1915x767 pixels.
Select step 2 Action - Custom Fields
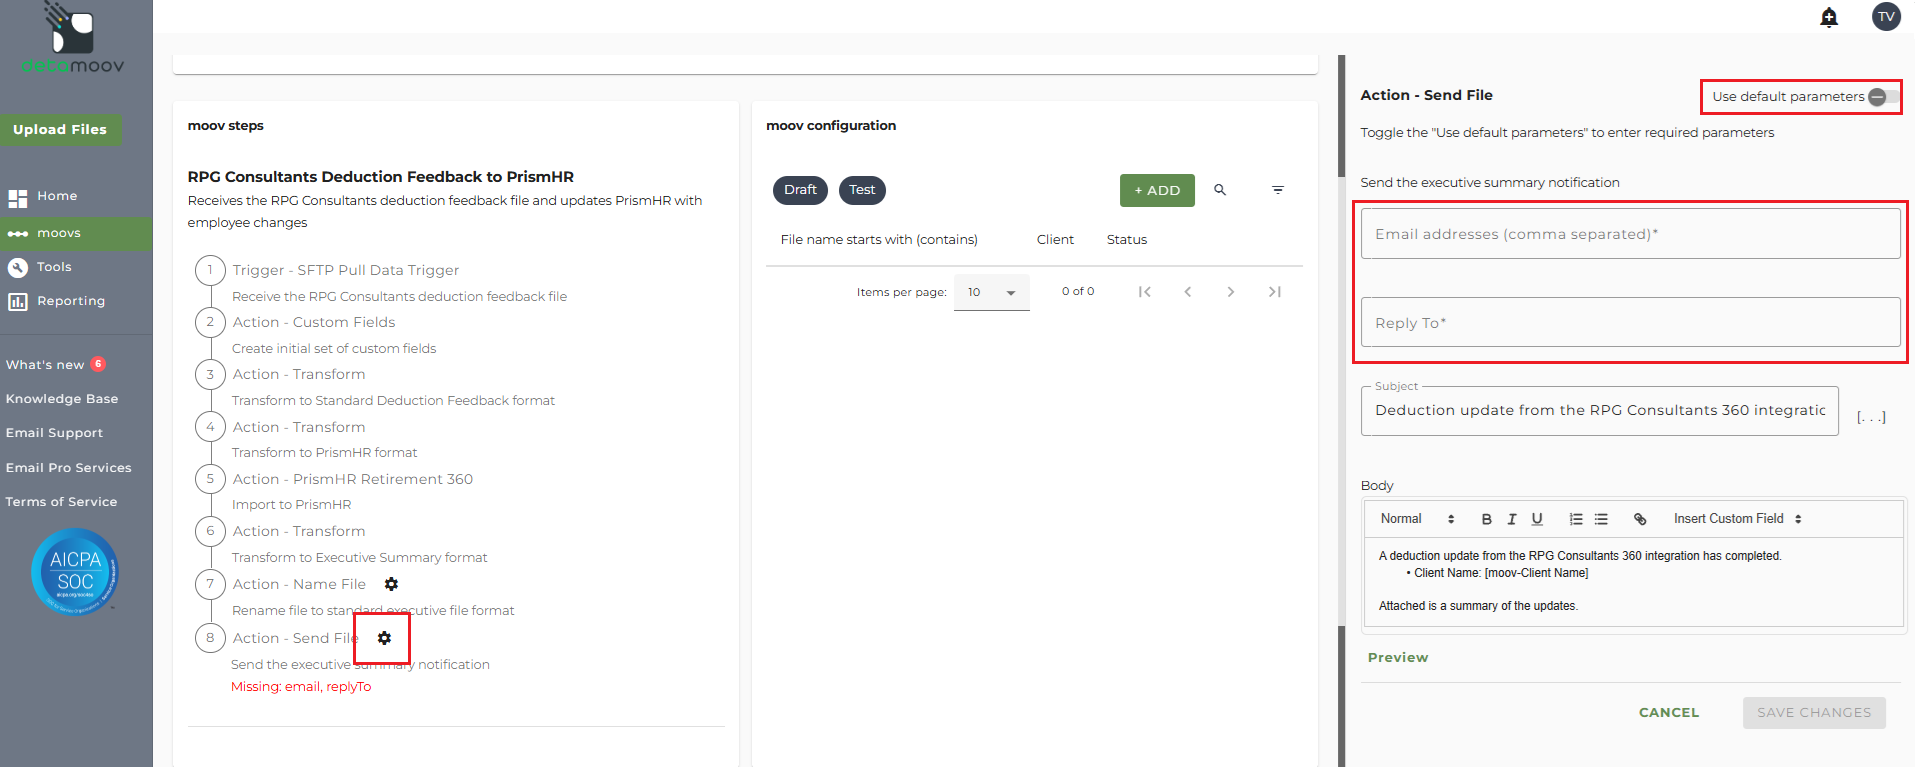(x=314, y=322)
